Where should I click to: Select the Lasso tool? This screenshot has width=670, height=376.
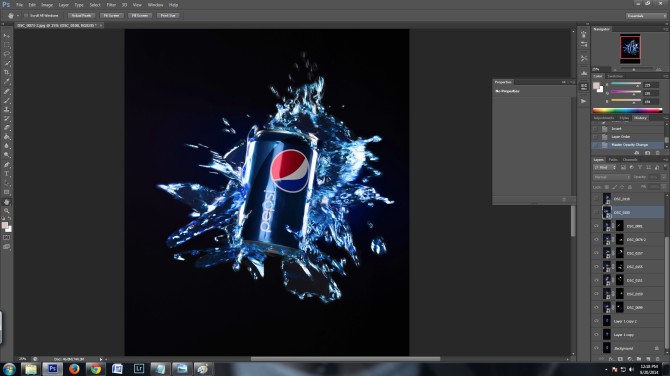(x=7, y=54)
